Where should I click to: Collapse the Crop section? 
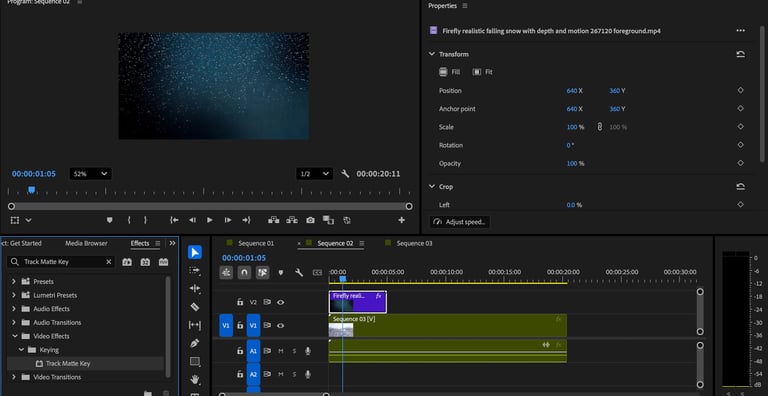coord(432,187)
